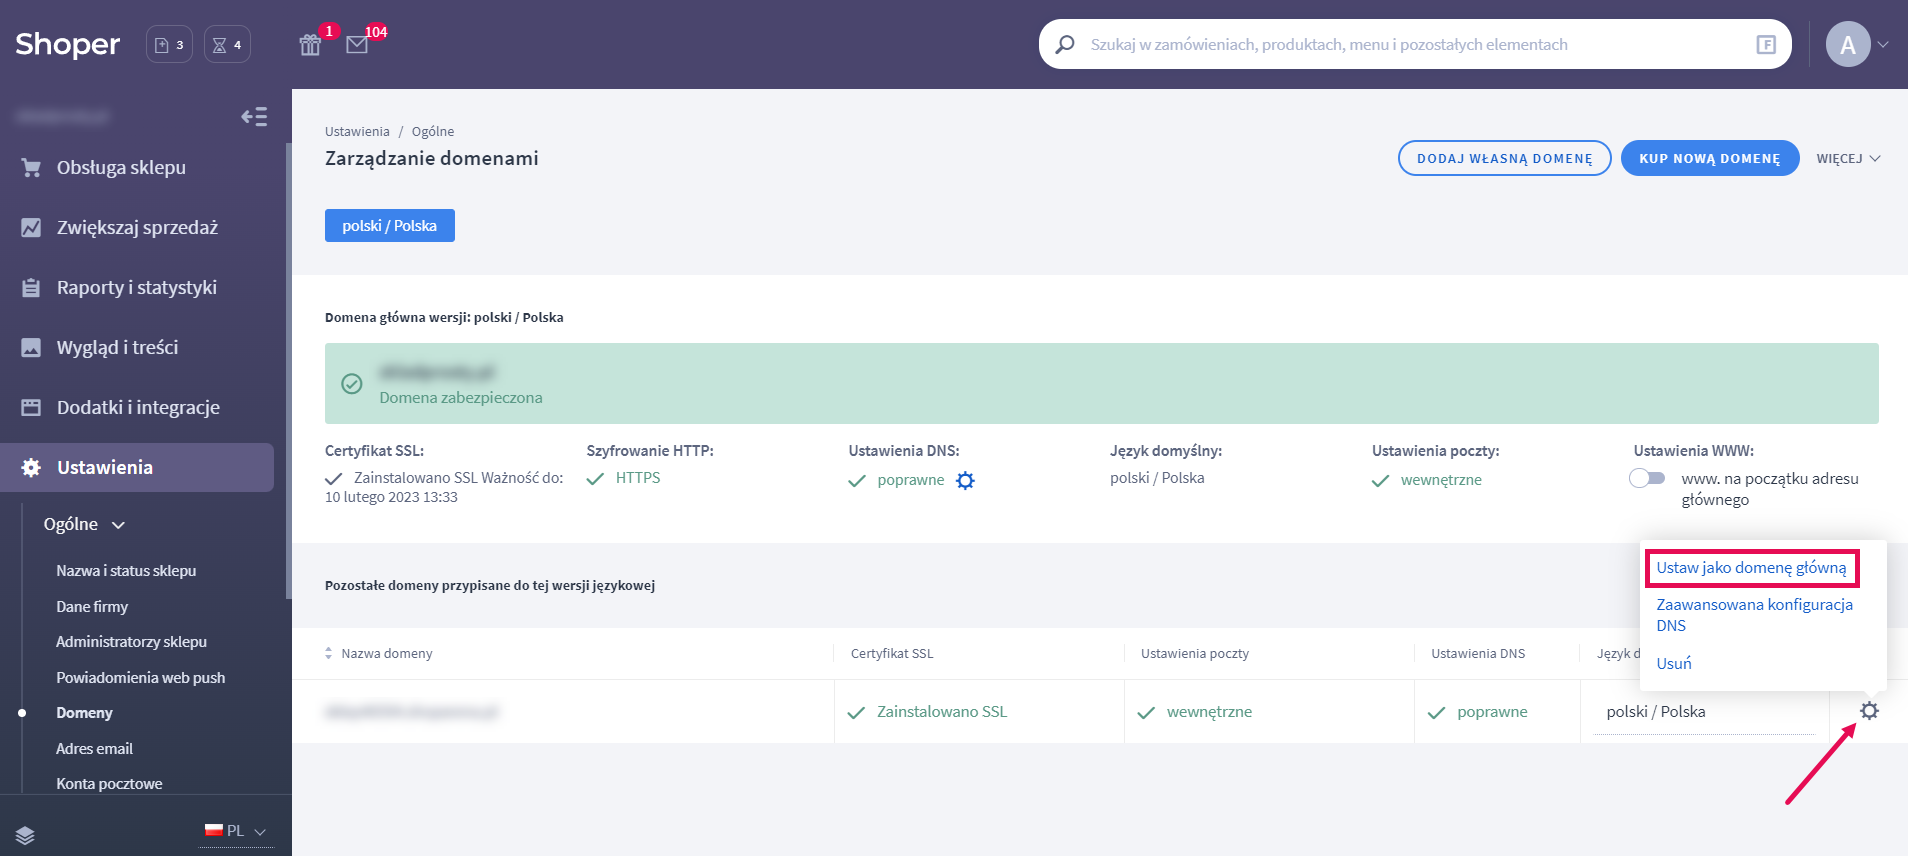Open Dodatki i integracje section

(137, 407)
